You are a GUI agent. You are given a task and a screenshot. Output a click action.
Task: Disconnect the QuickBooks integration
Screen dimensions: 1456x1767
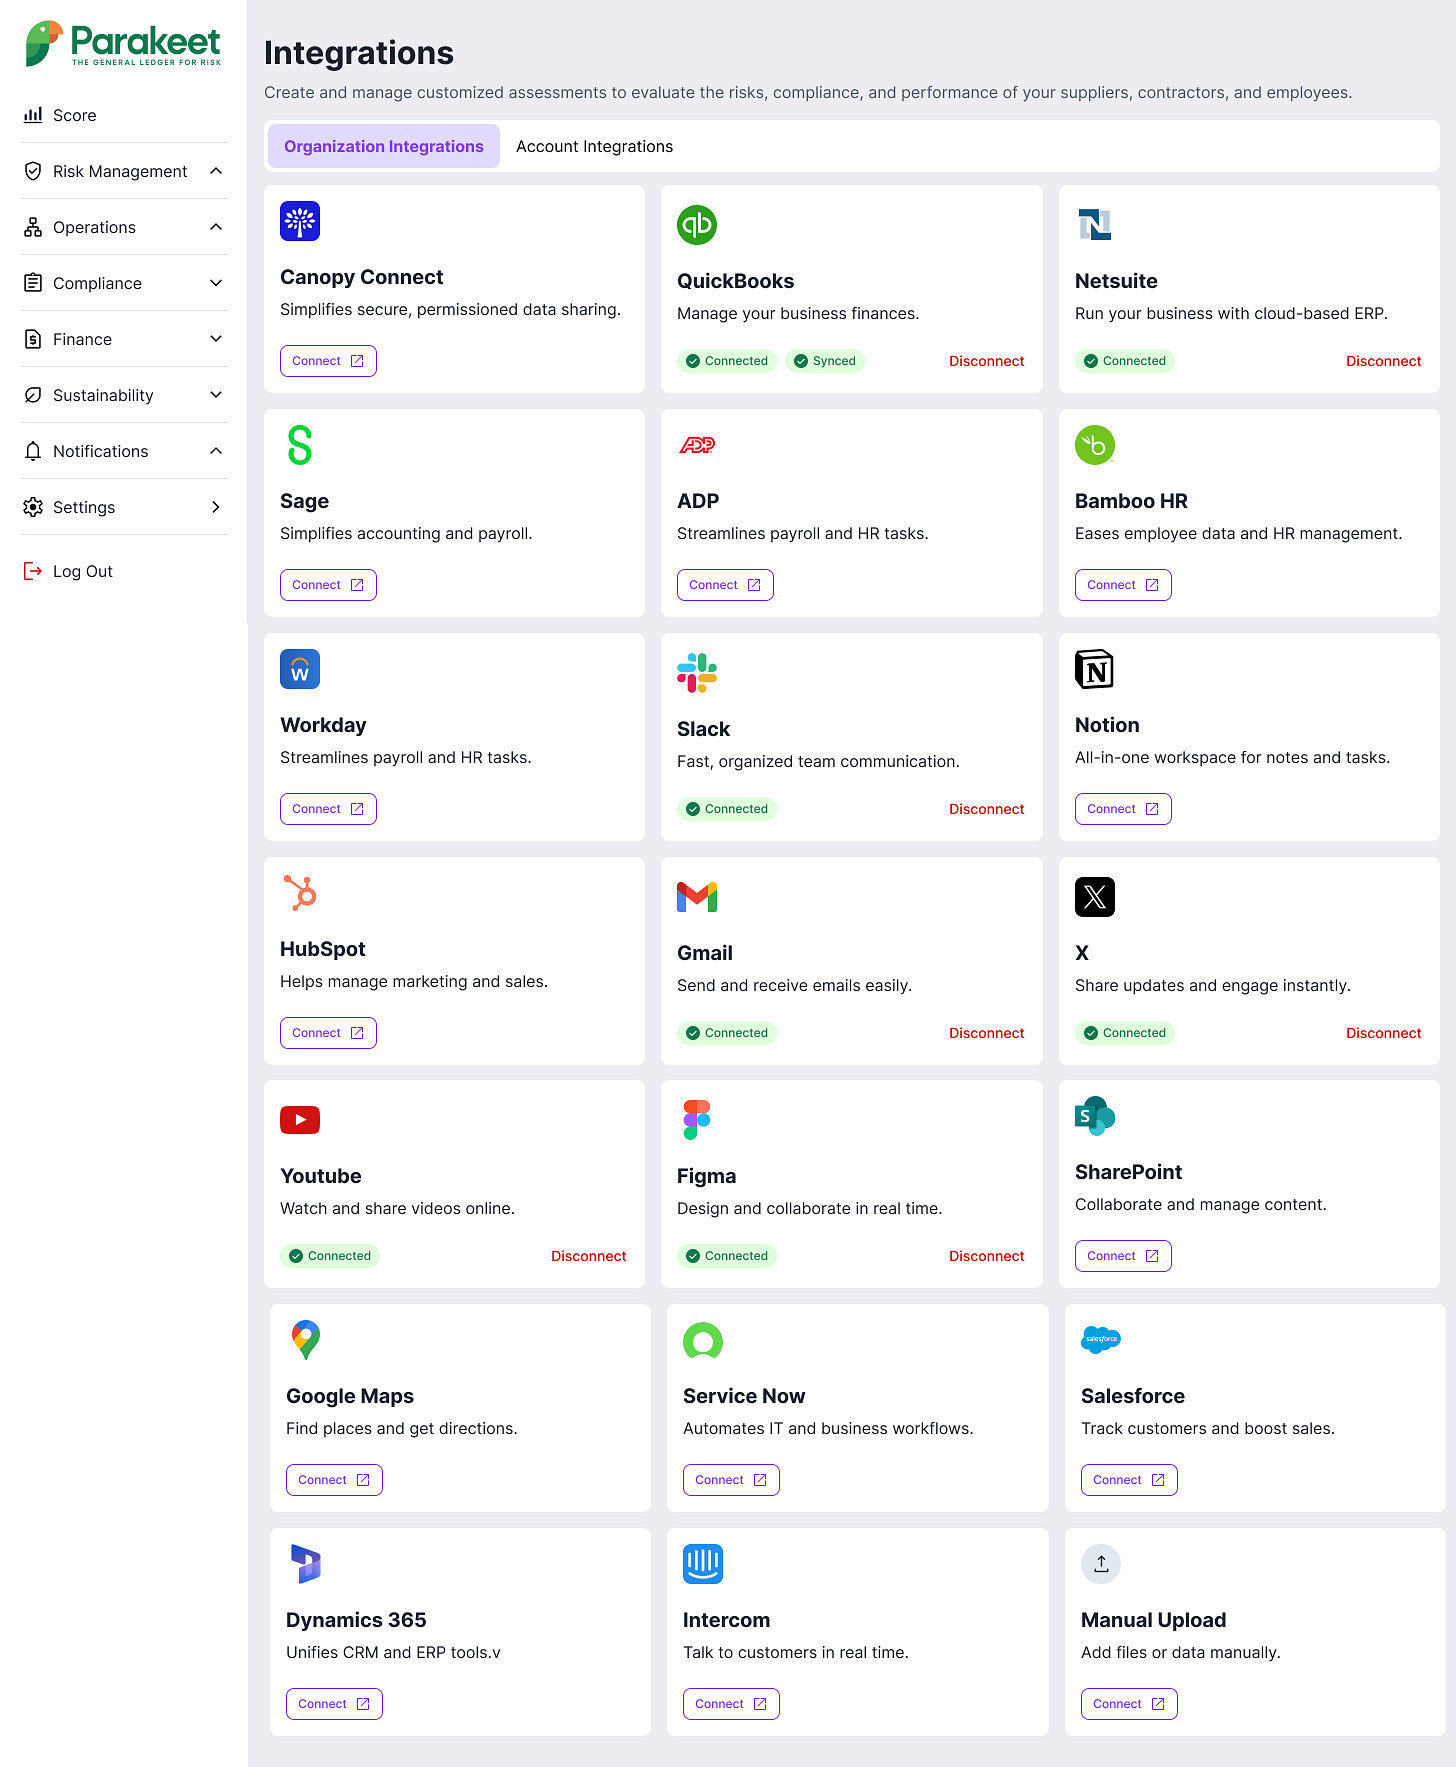(986, 361)
